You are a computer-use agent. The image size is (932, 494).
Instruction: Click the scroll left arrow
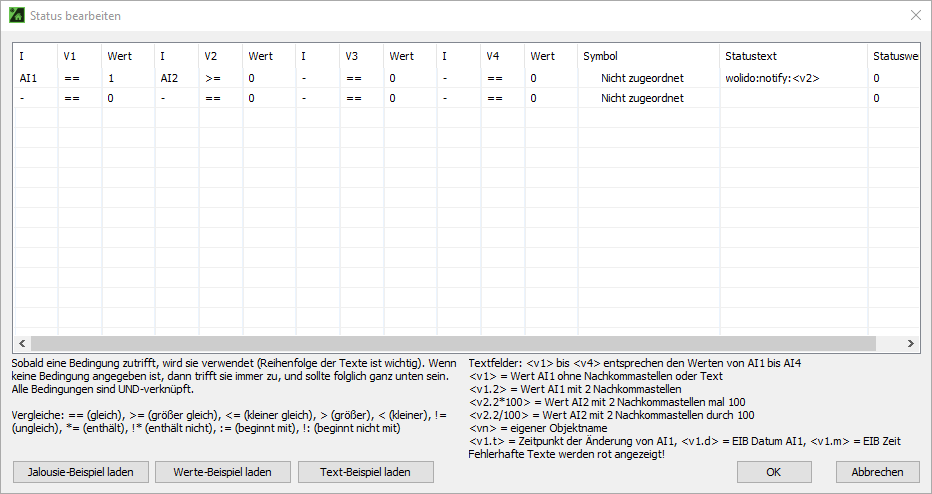(22, 343)
